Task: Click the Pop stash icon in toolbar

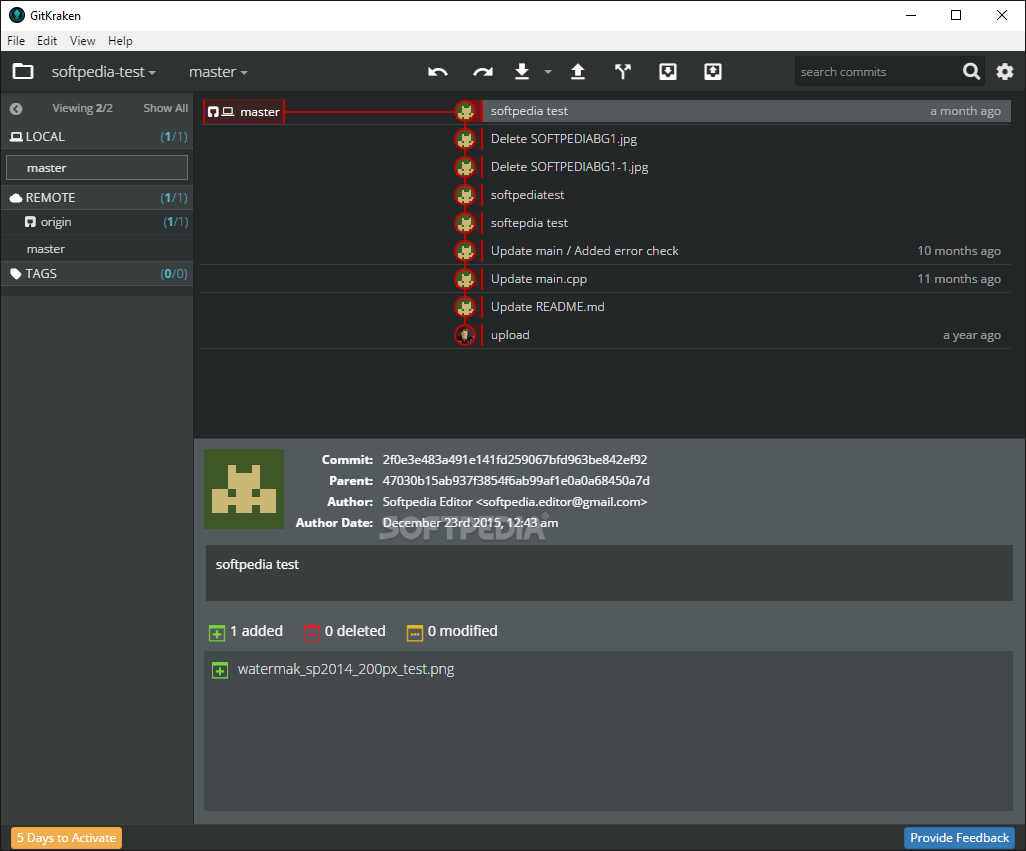Action: 713,71
